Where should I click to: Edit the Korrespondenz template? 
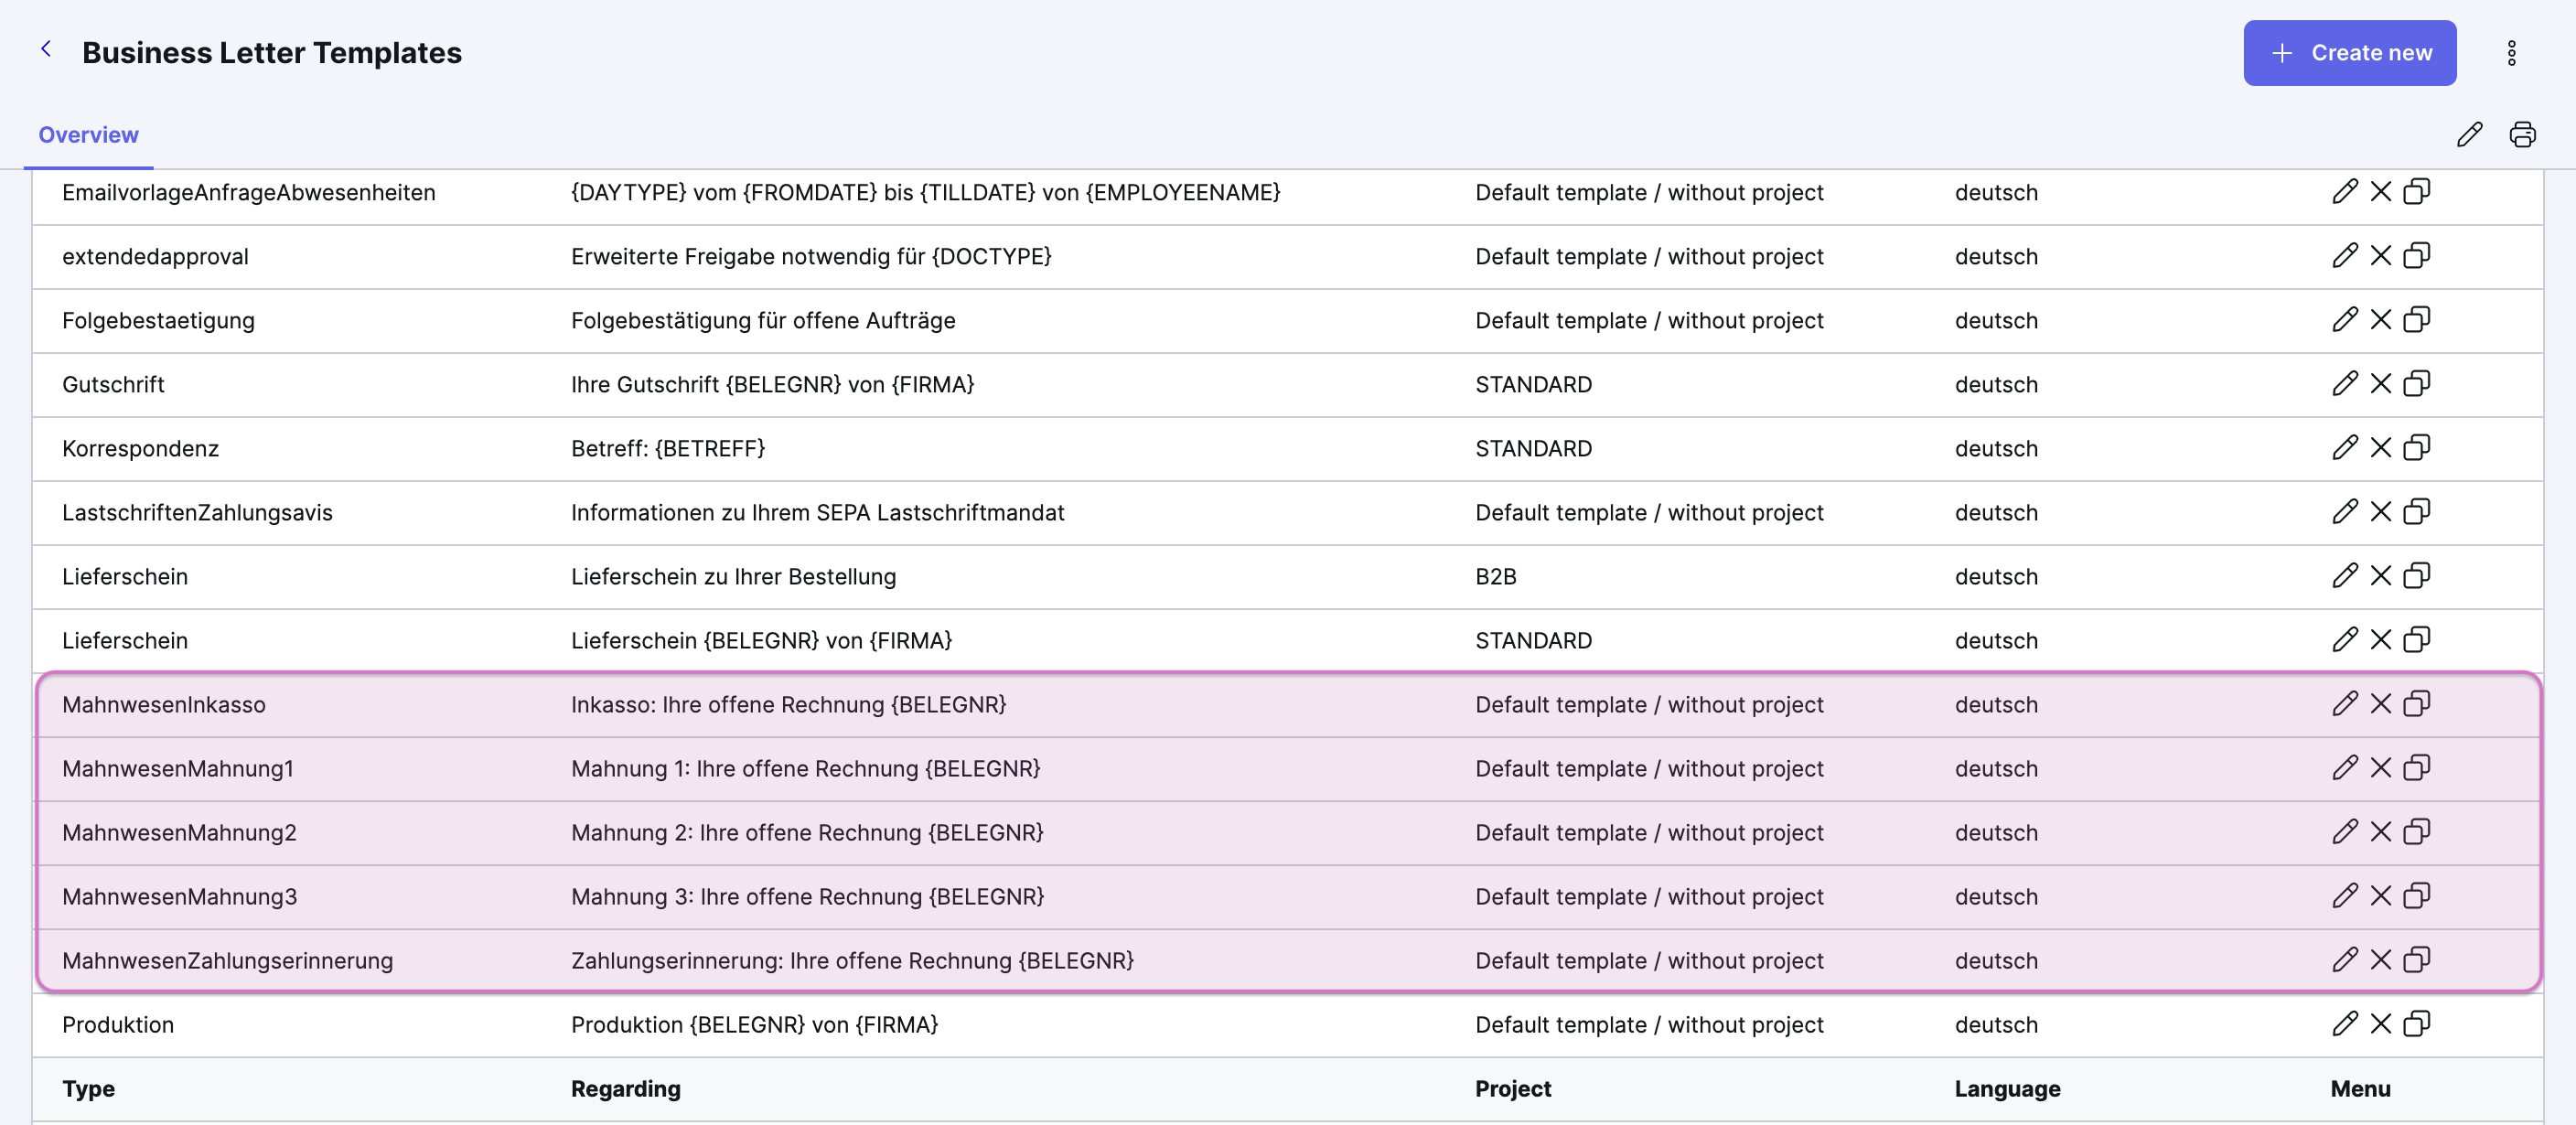click(2345, 448)
